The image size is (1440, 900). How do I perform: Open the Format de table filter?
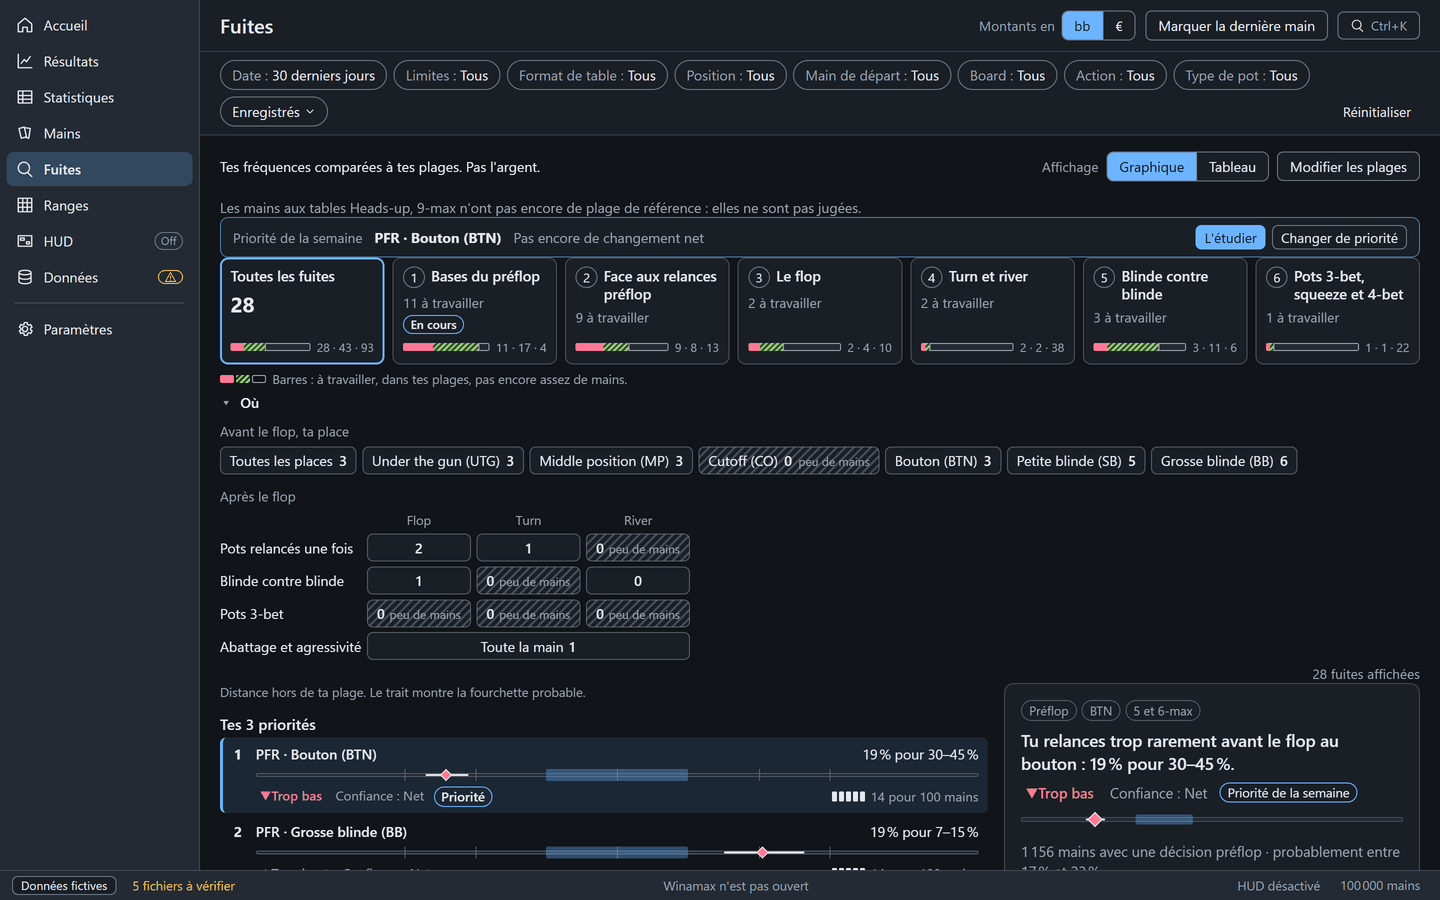click(587, 75)
